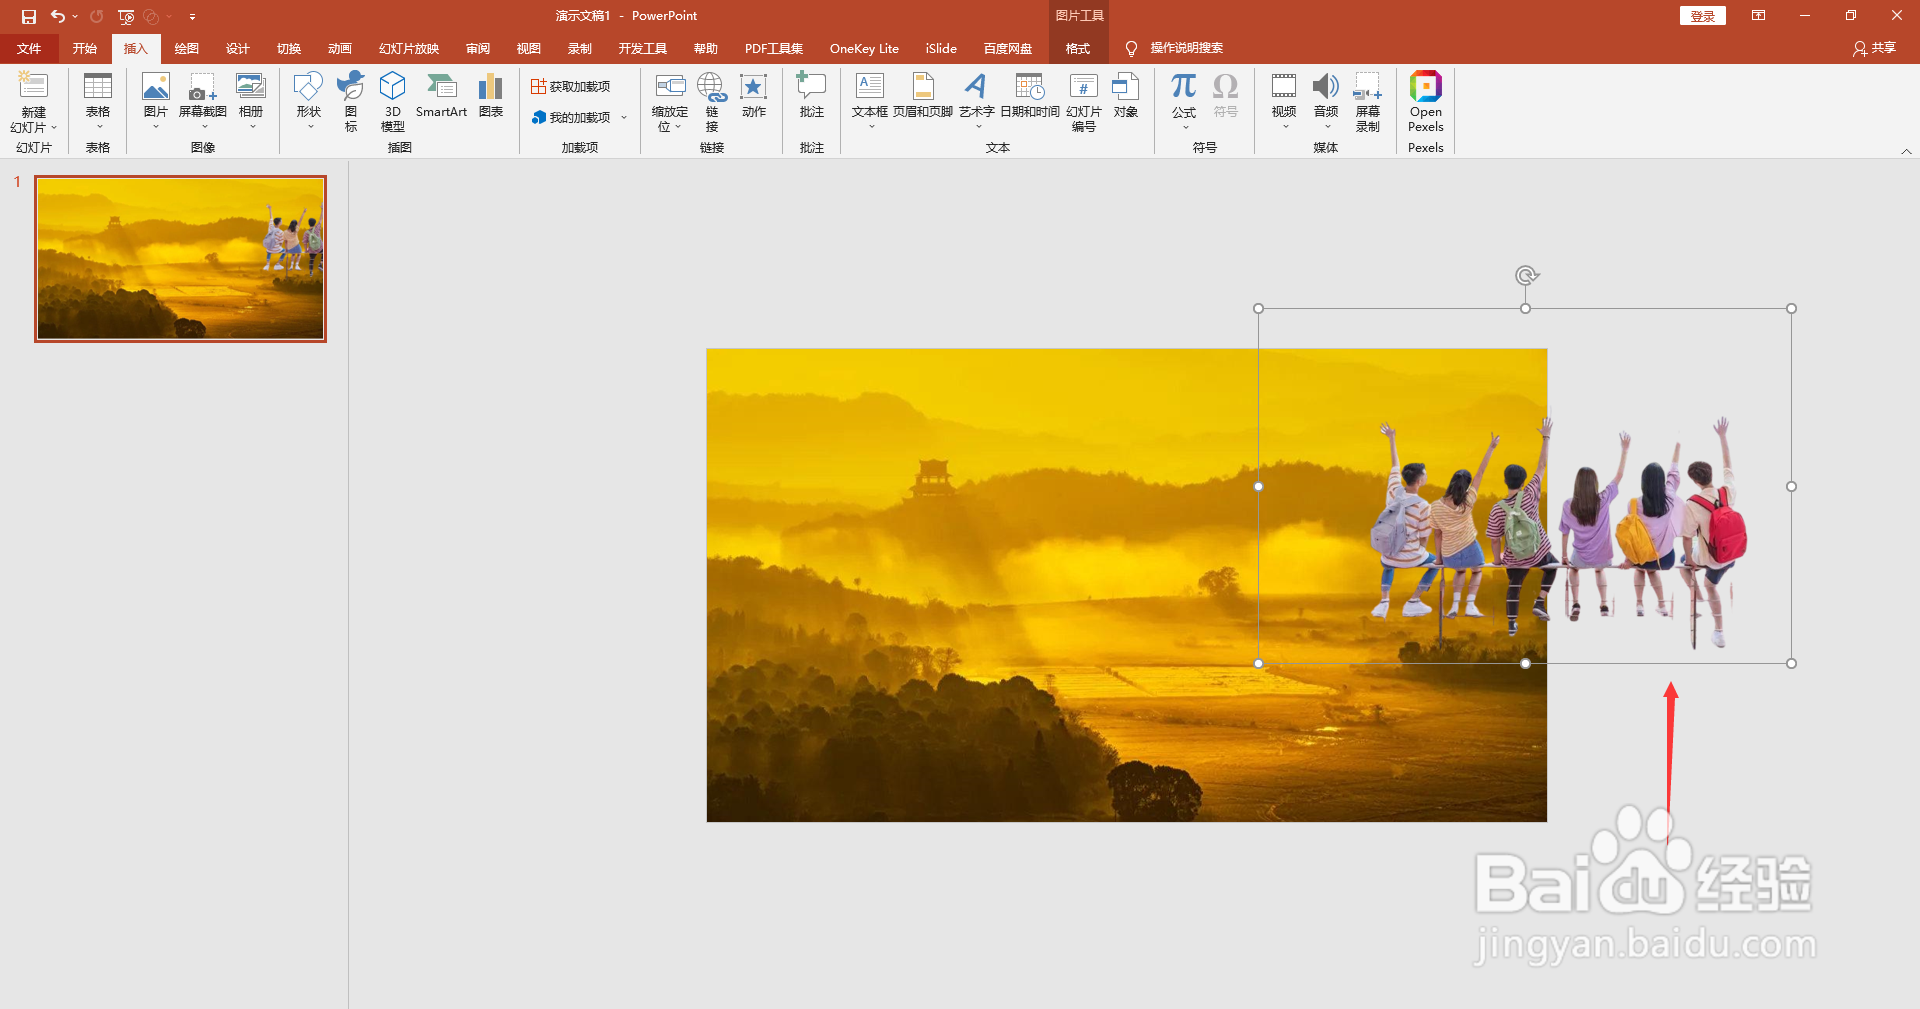Open the 百度网盘 tab
1920x1009 pixels.
click(1008, 49)
